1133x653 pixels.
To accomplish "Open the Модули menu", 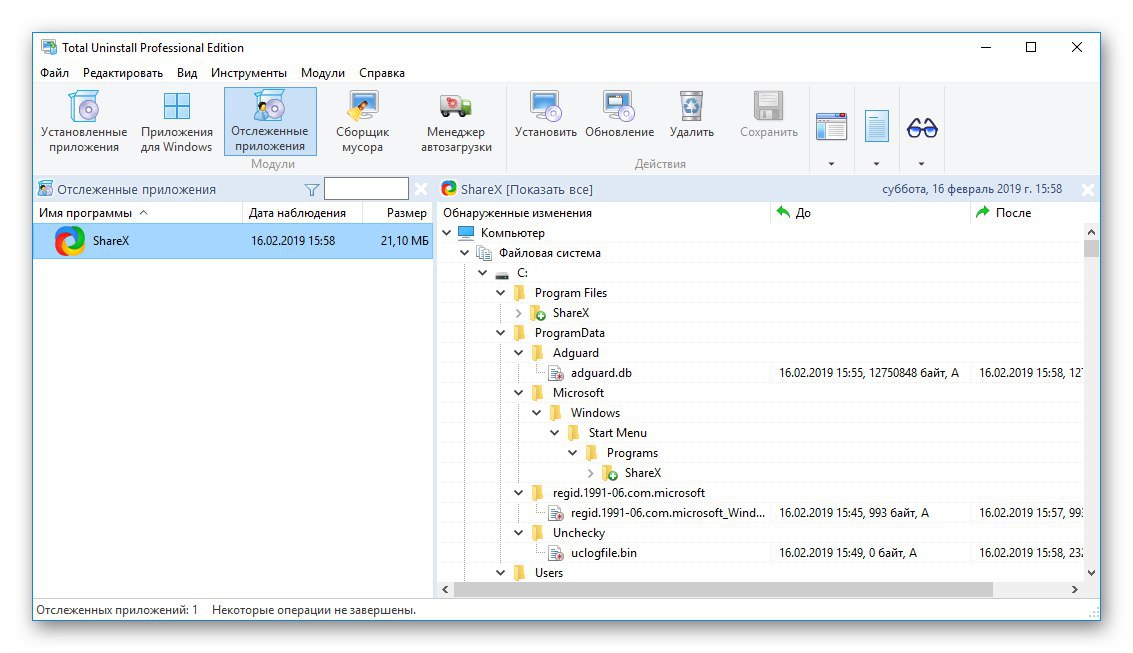I will (323, 73).
